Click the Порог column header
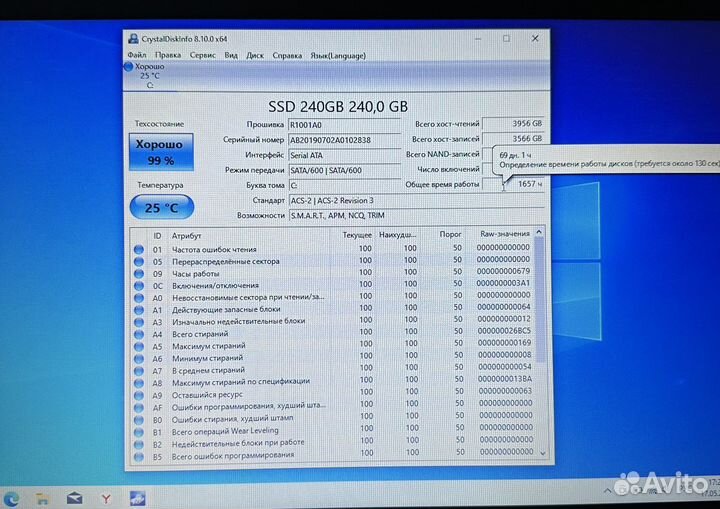 (450, 234)
